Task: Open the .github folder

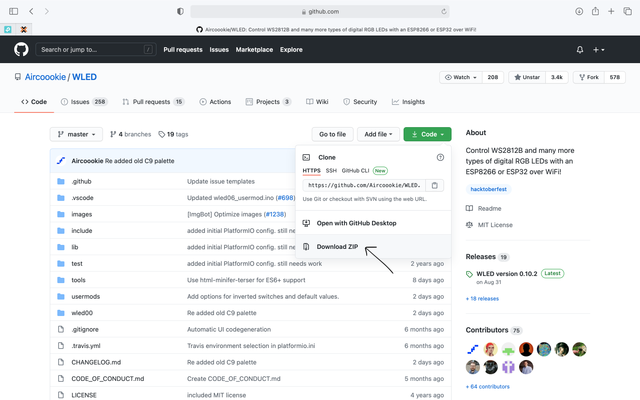Action: point(81,181)
